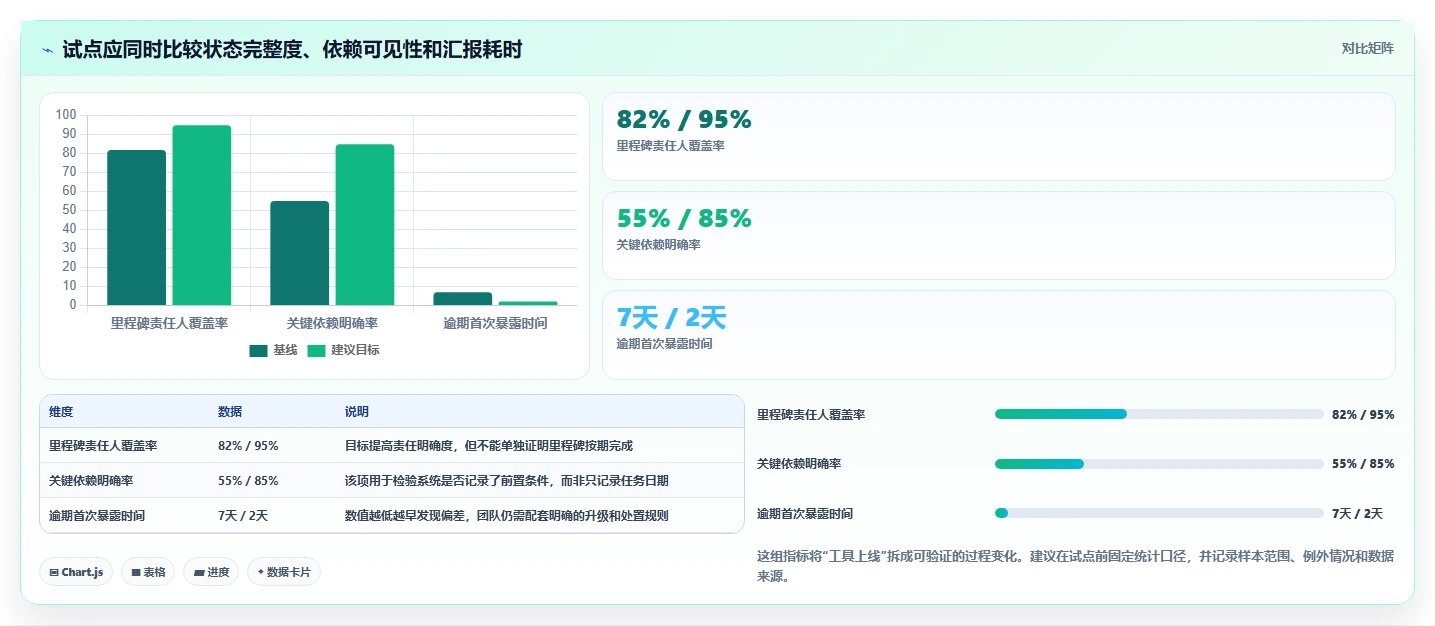This screenshot has height=626, width=1435.
Task: Click the light green 建议目标 legend swatch
Action: pyautogui.click(x=316, y=350)
